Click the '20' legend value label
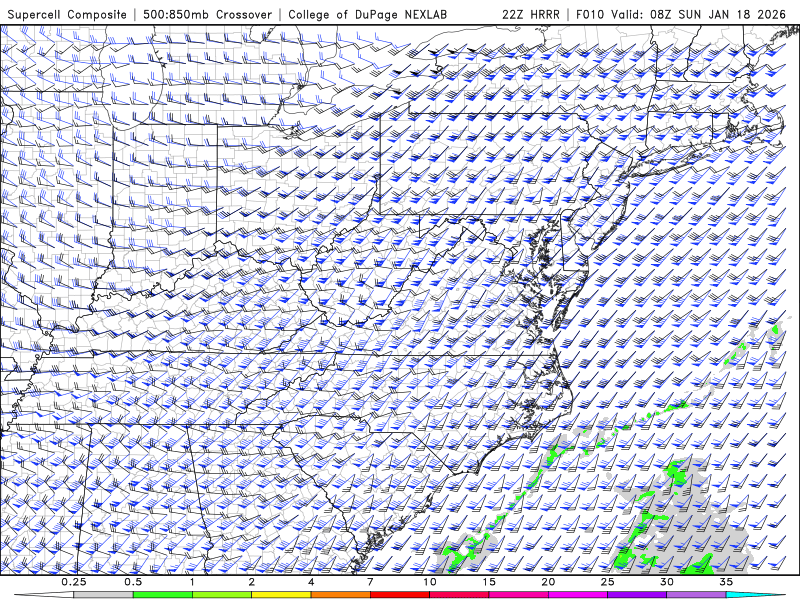800x600 pixels. pyautogui.click(x=548, y=582)
